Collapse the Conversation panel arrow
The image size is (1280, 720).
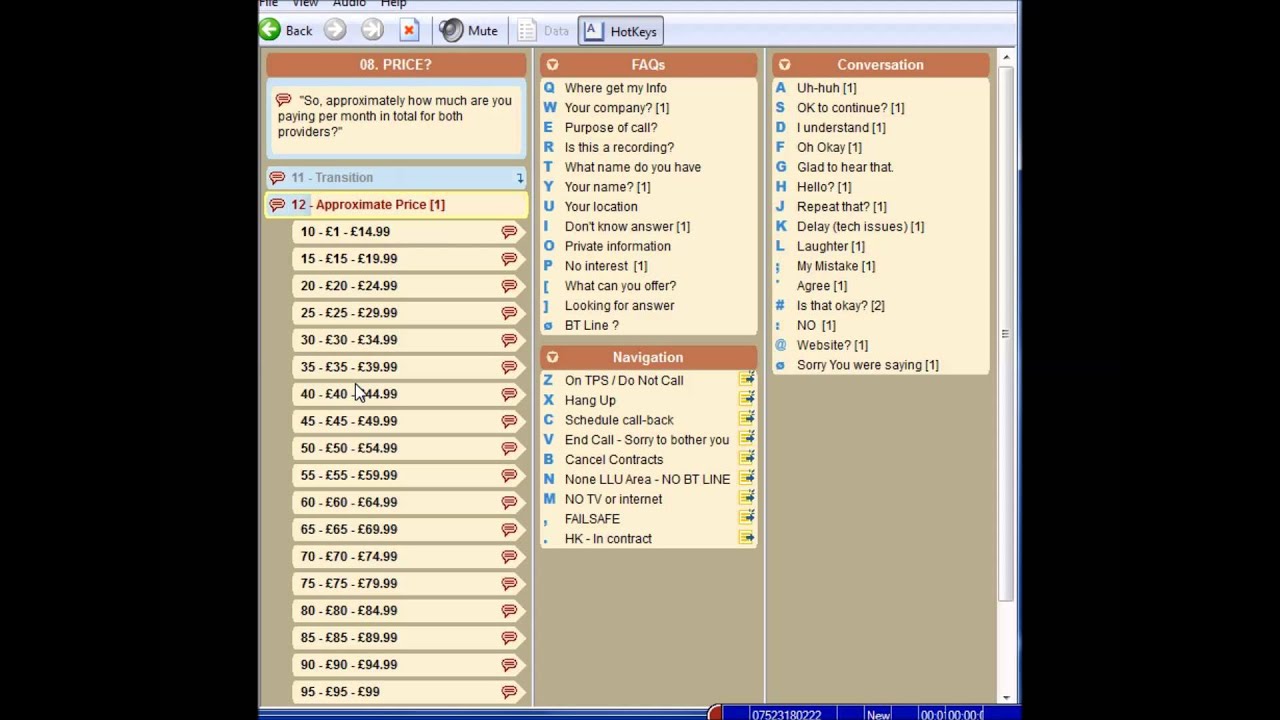pyautogui.click(x=784, y=65)
